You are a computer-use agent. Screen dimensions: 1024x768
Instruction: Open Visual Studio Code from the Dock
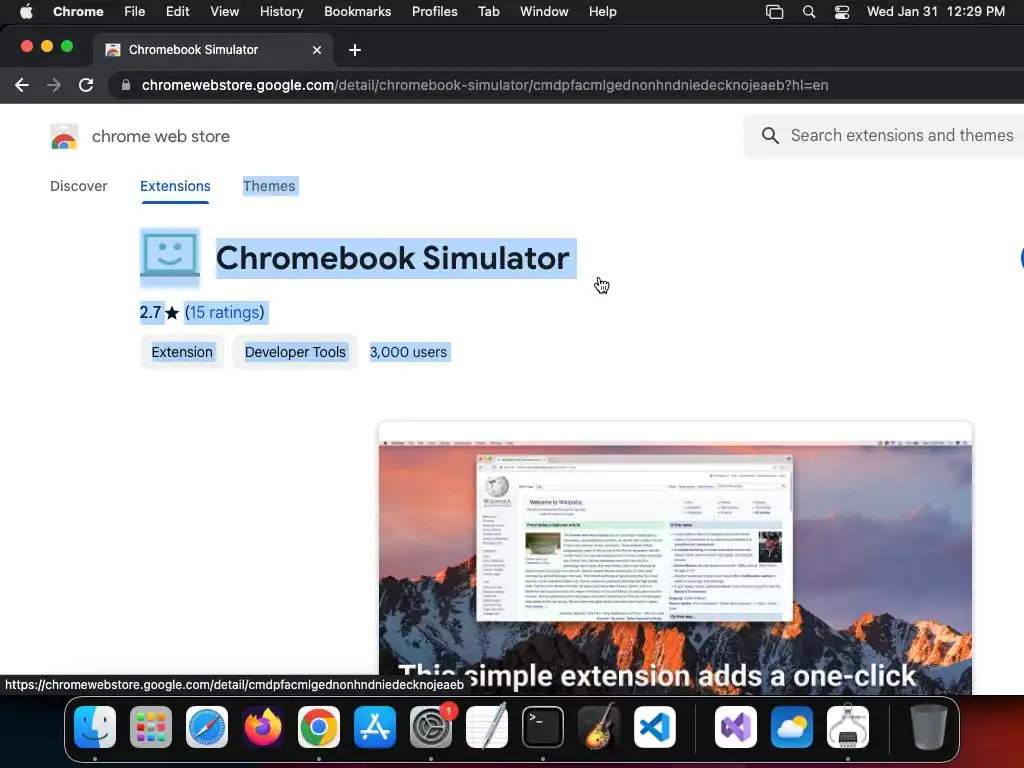654,727
